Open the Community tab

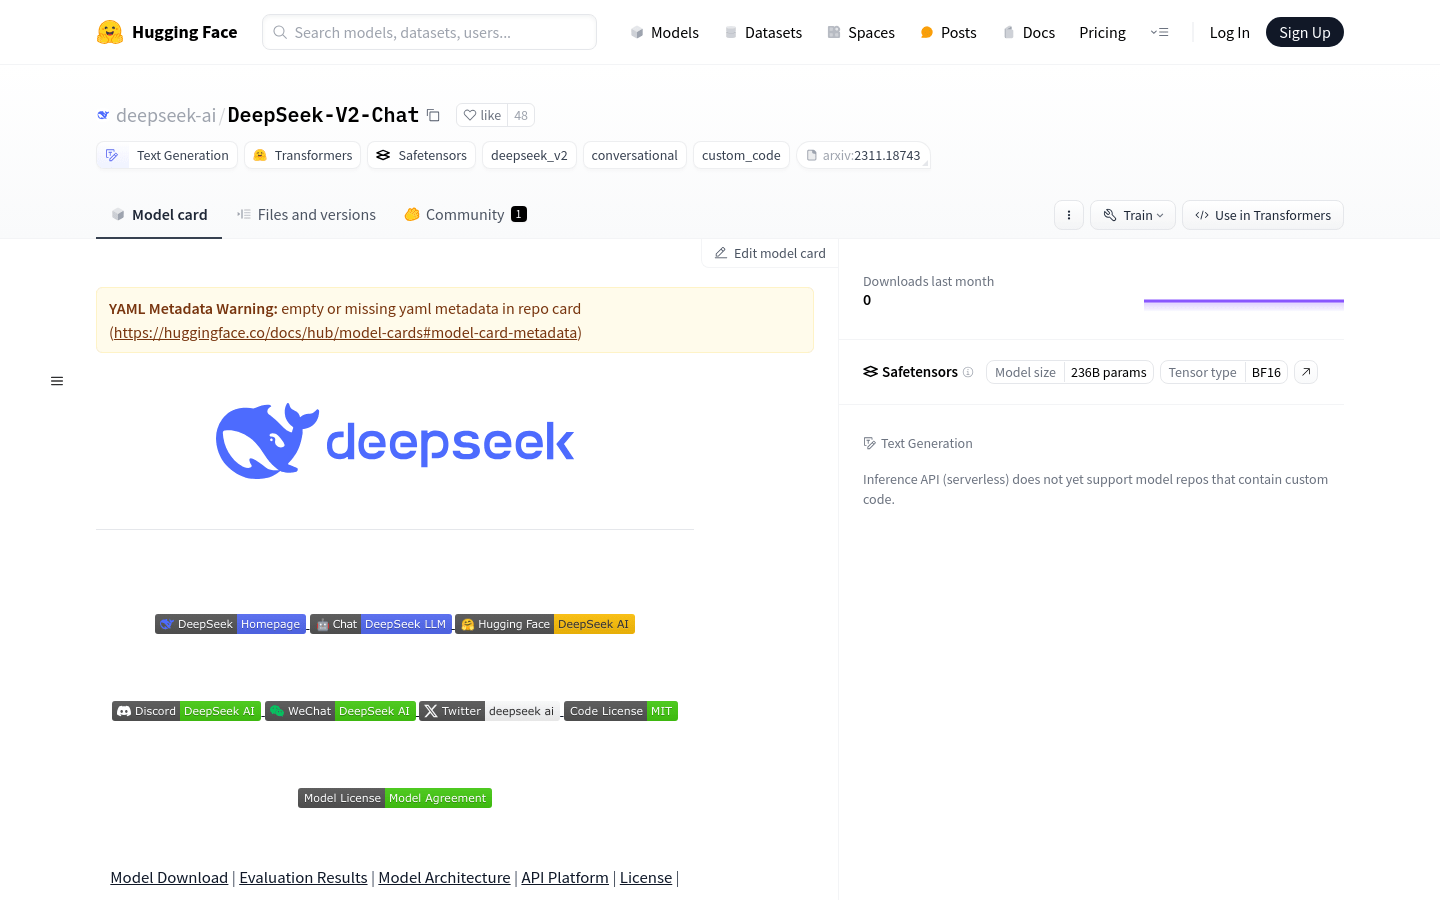pyautogui.click(x=465, y=214)
